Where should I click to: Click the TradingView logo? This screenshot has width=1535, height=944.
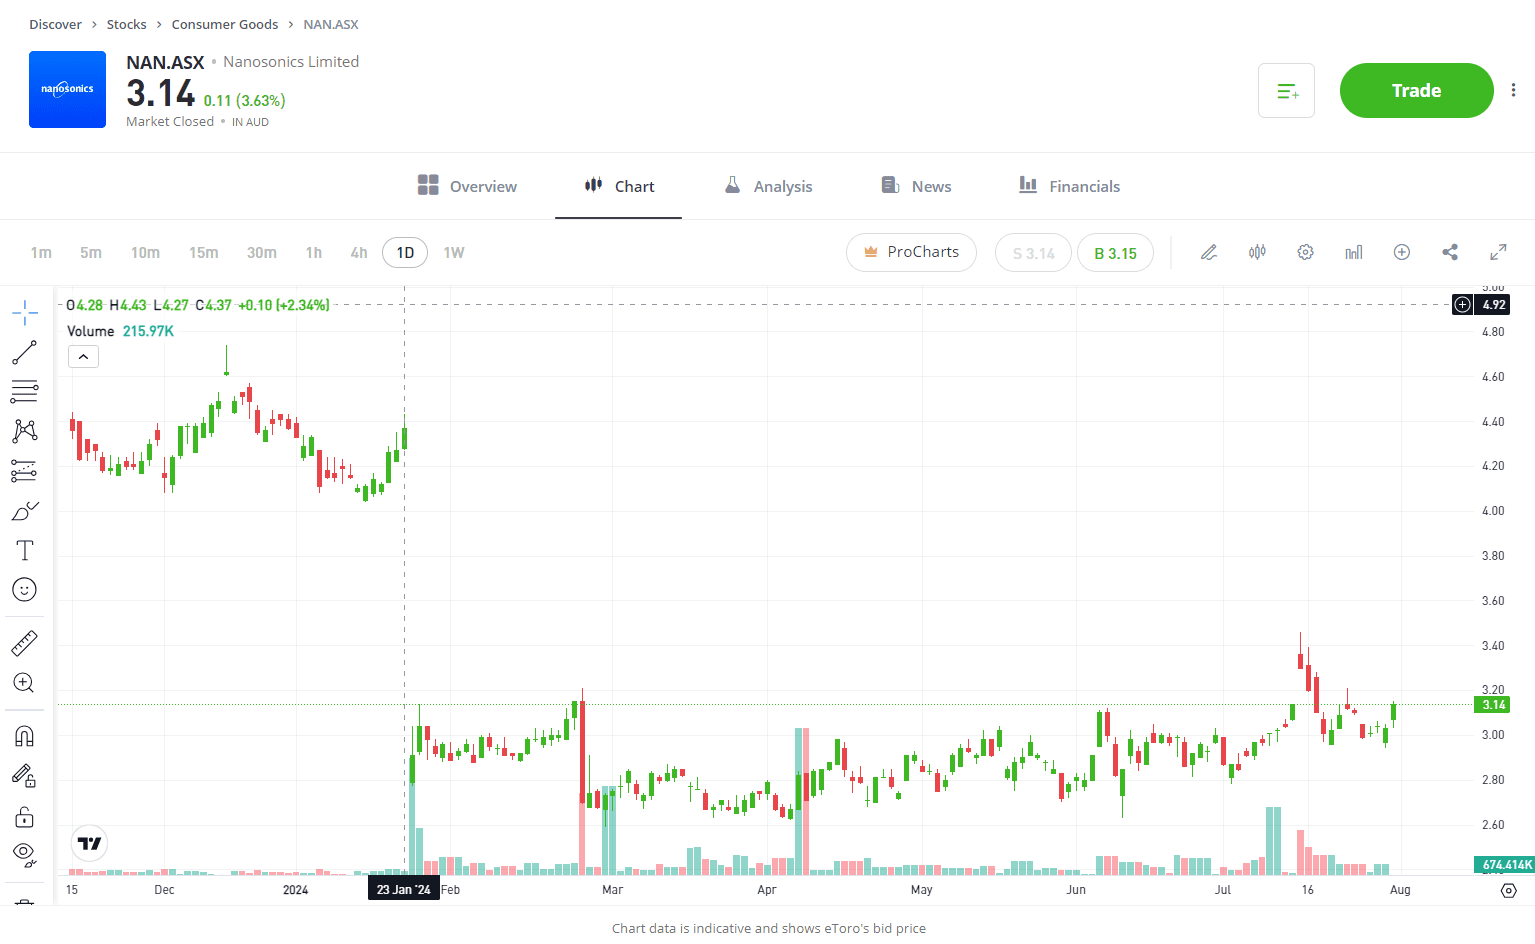click(x=90, y=843)
